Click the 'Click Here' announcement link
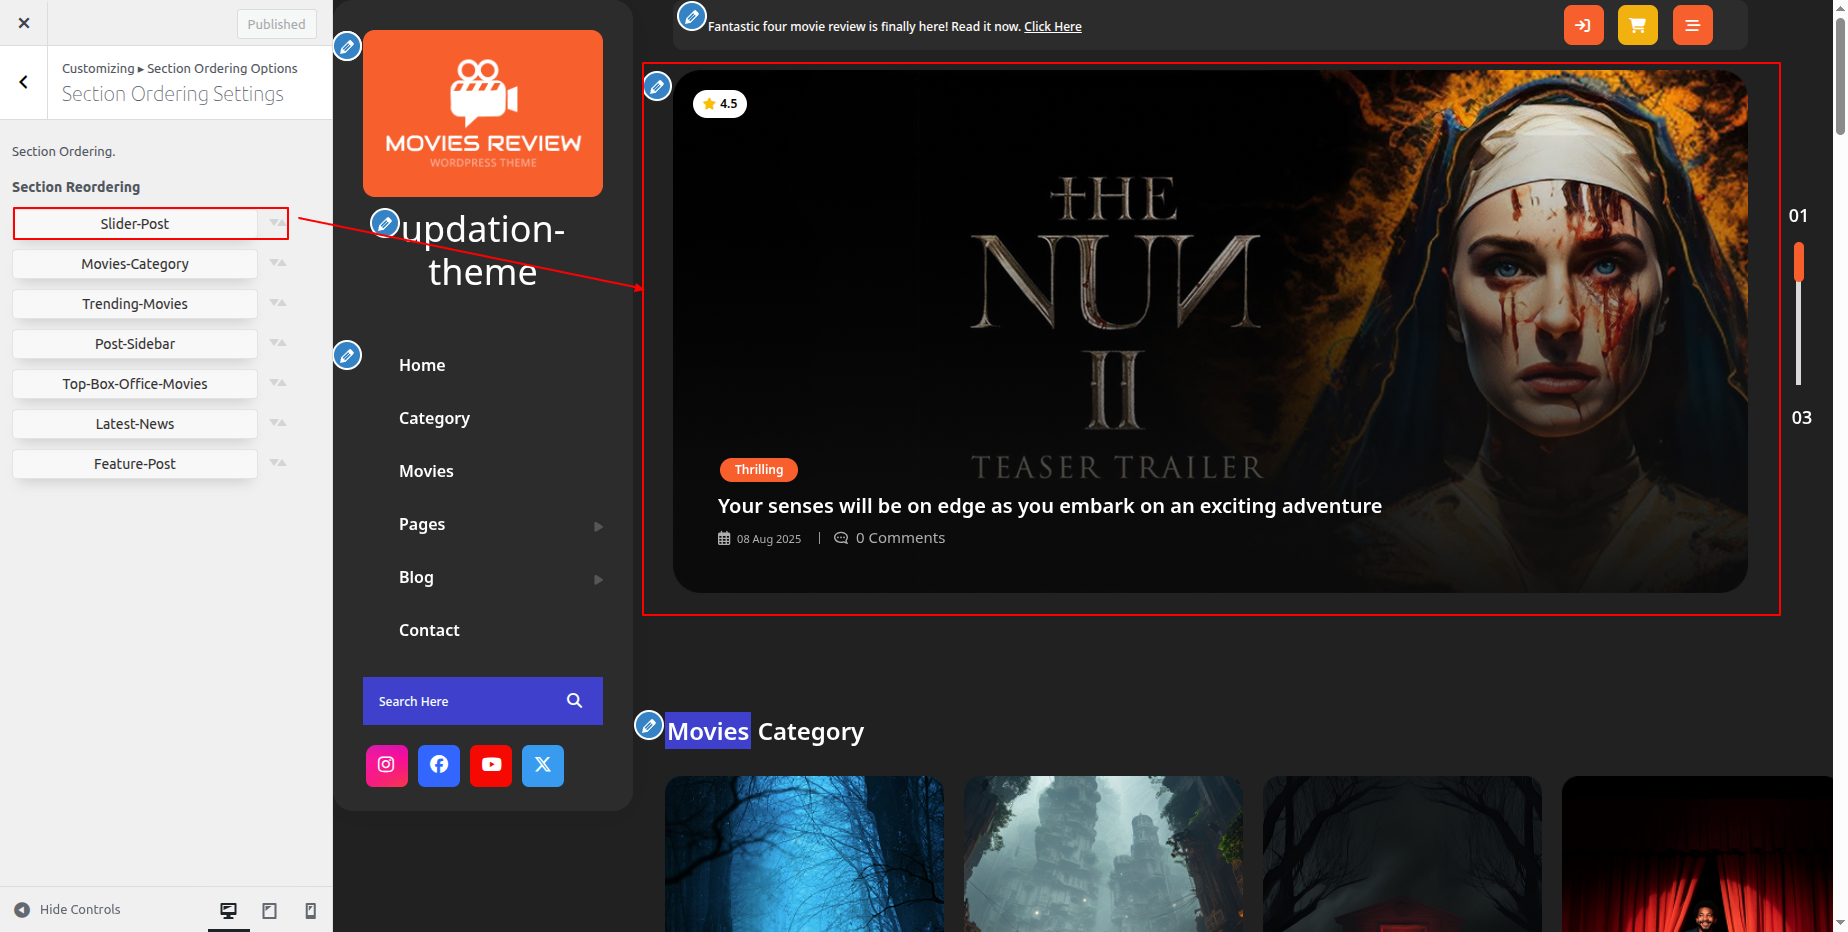Screen dimensions: 1848x932 [x=1052, y=27]
